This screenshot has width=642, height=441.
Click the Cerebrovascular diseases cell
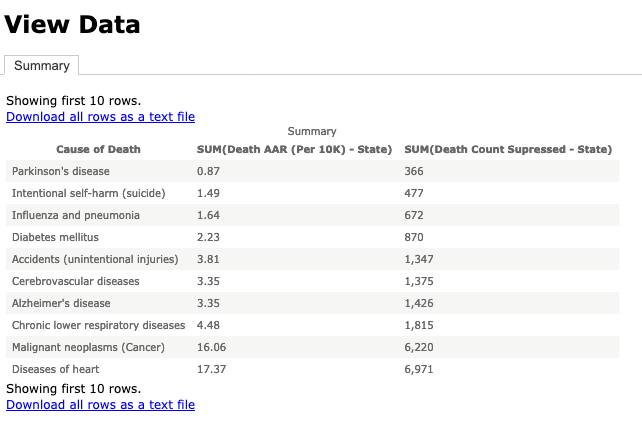[x=76, y=281]
